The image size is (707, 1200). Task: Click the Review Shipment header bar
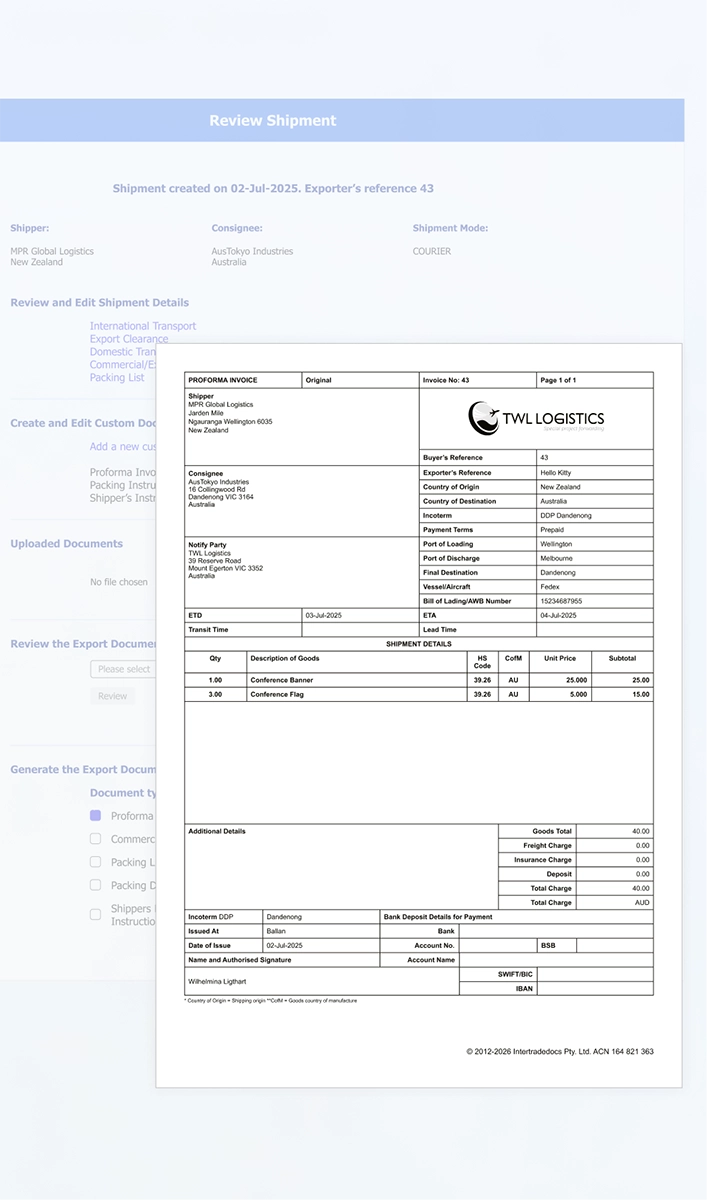point(342,120)
